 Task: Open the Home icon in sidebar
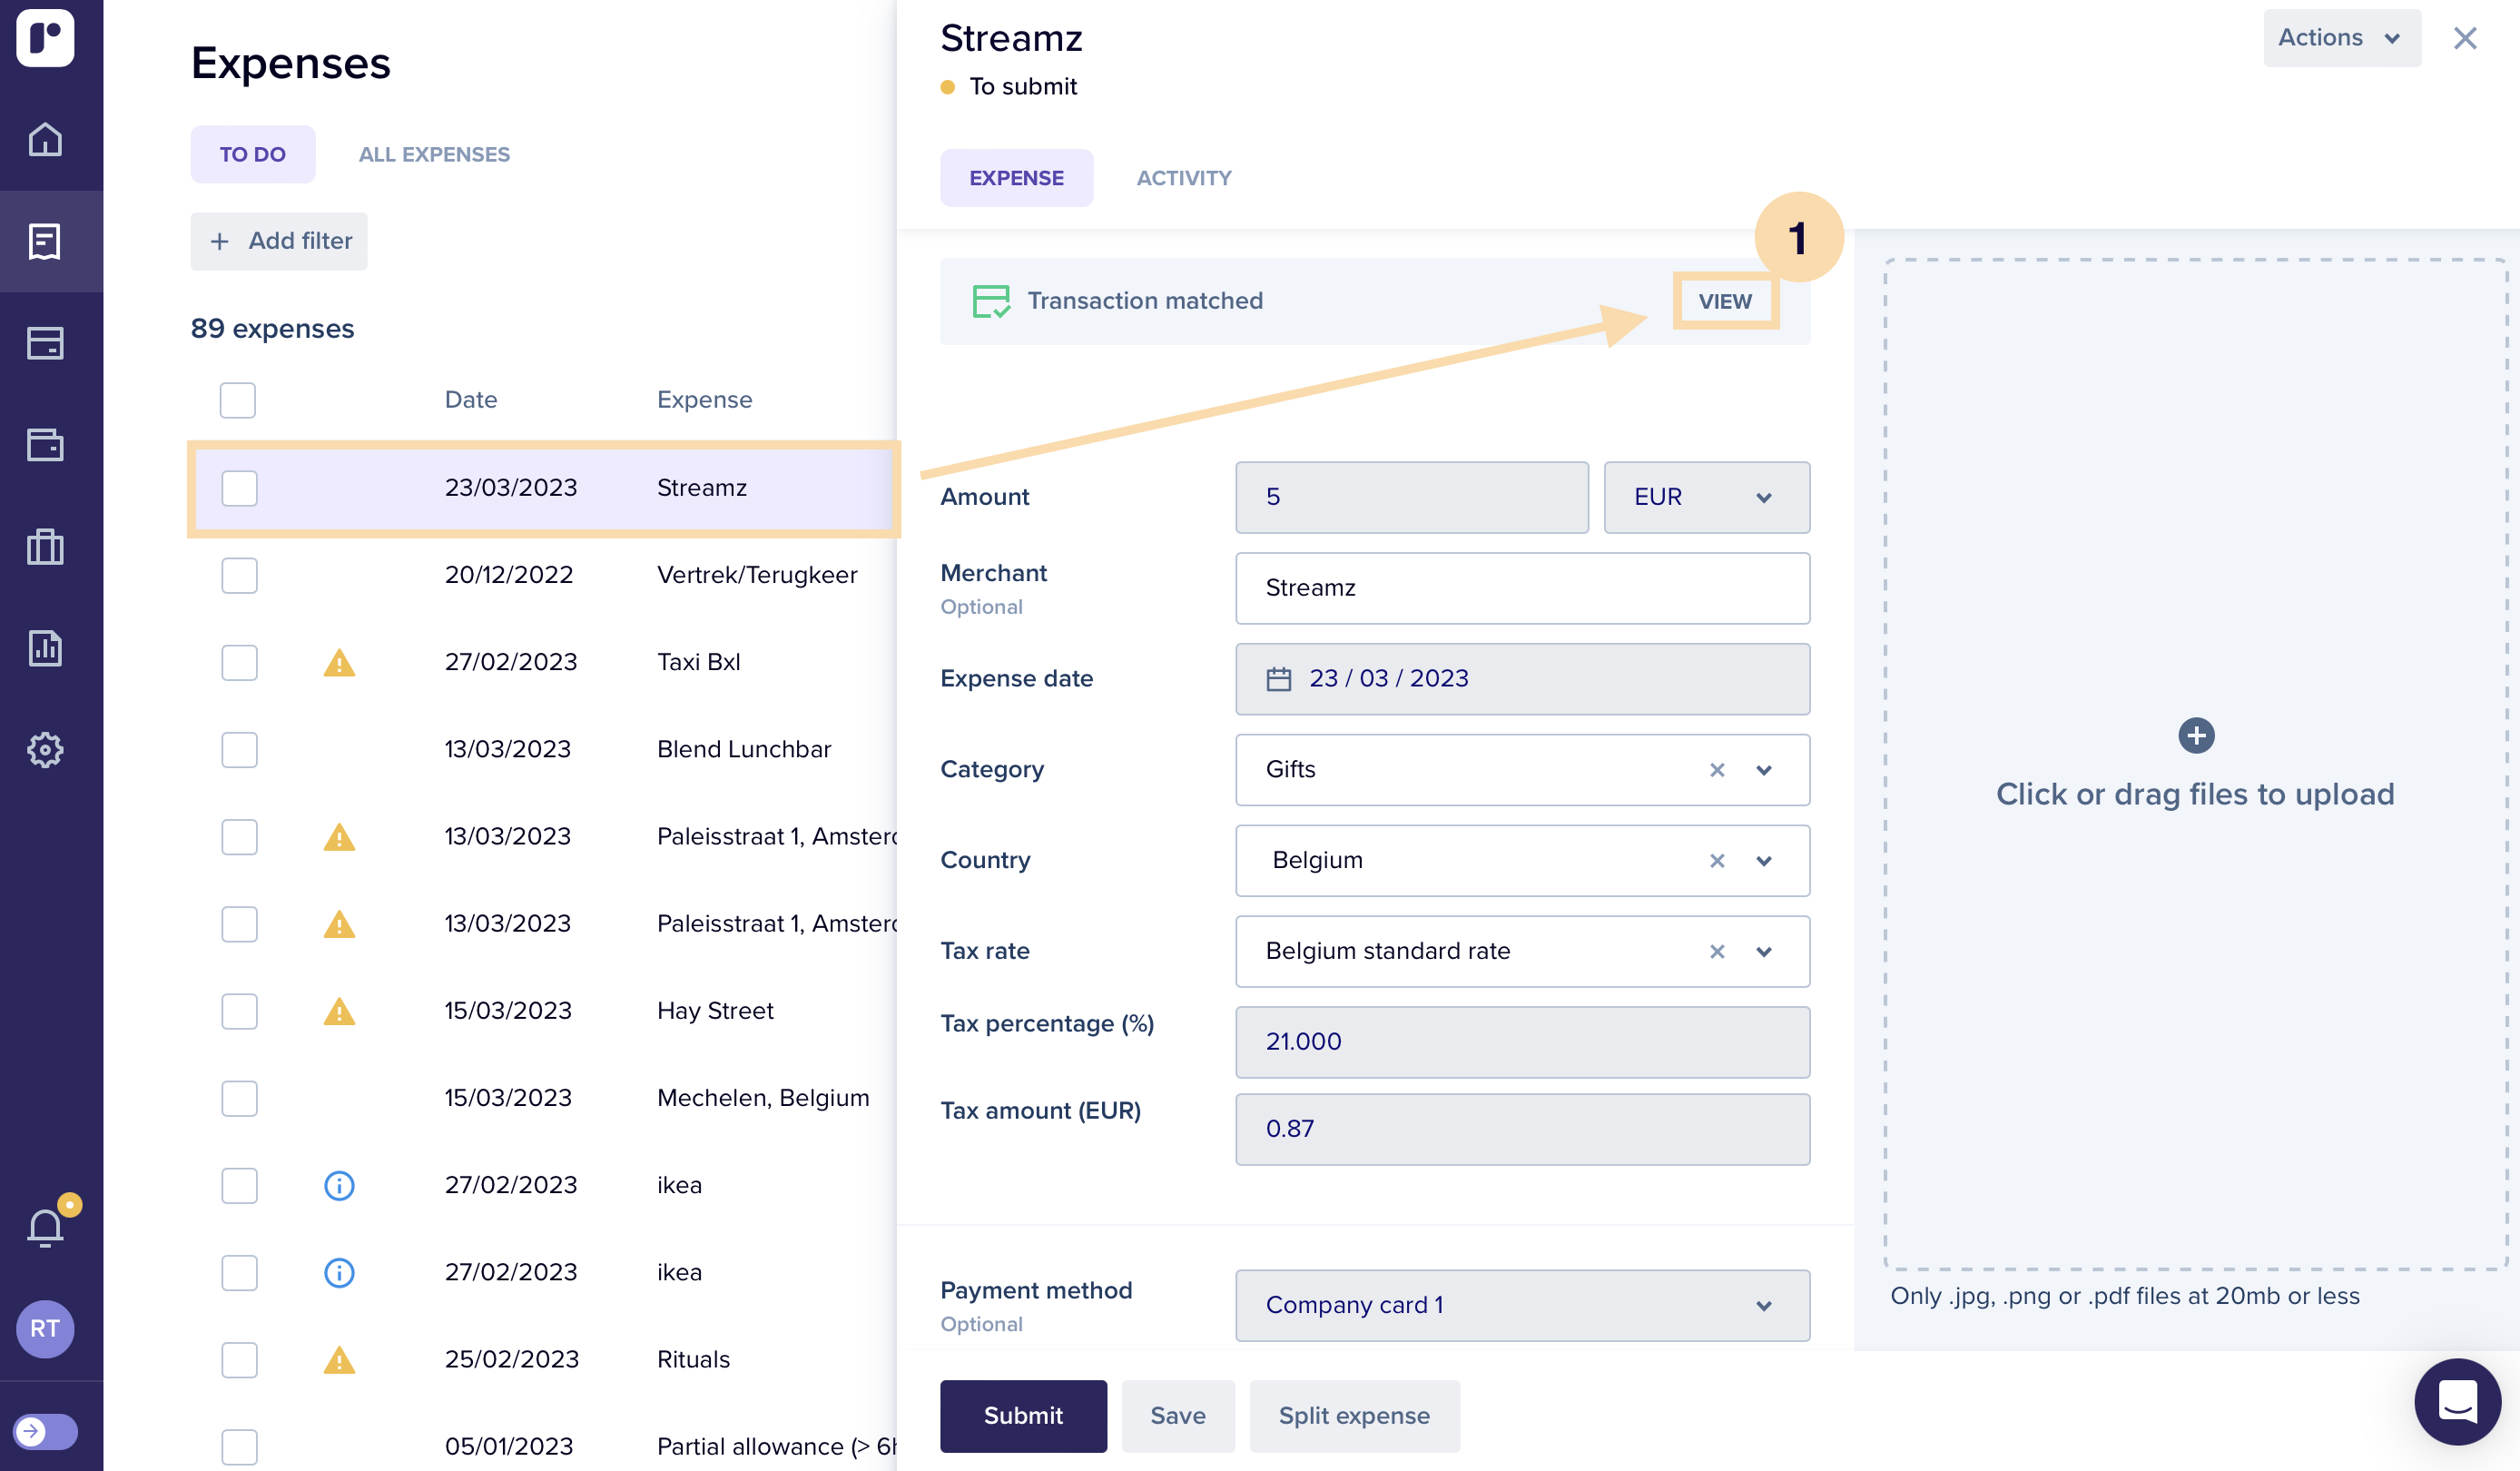pos(45,139)
